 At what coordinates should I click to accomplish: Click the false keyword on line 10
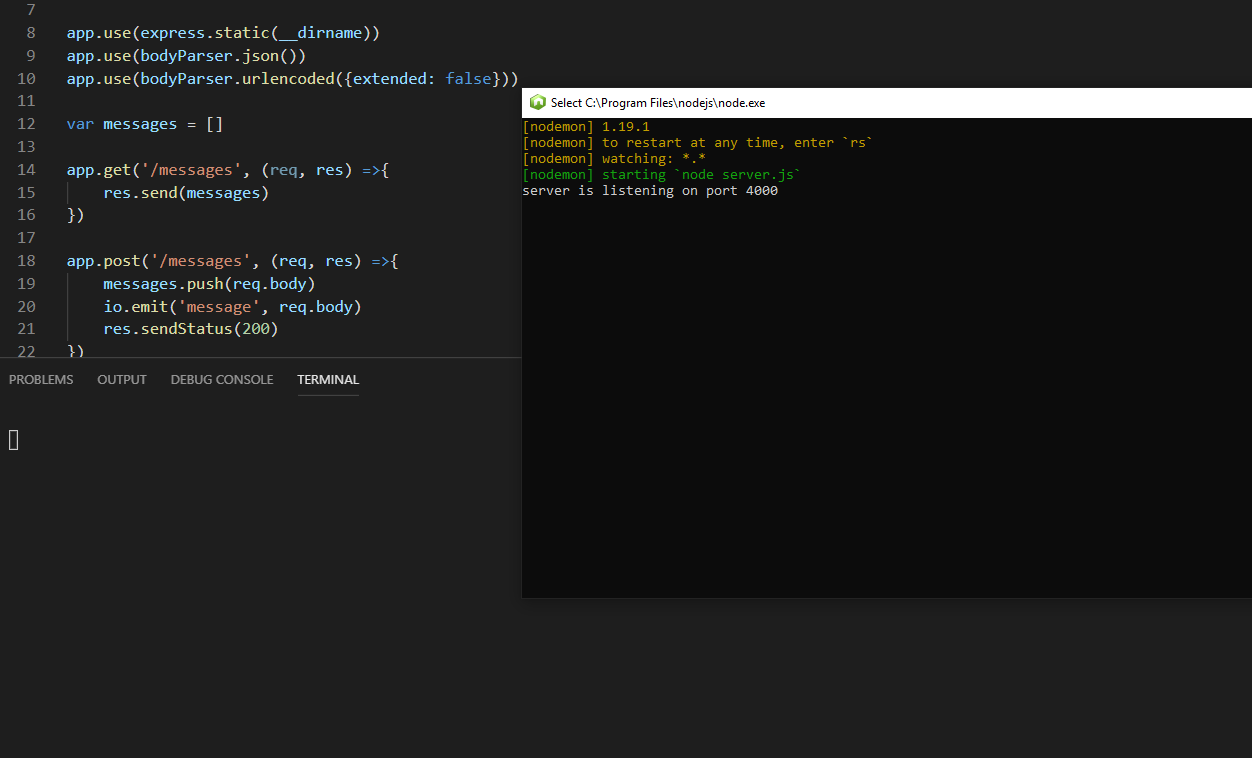(468, 78)
